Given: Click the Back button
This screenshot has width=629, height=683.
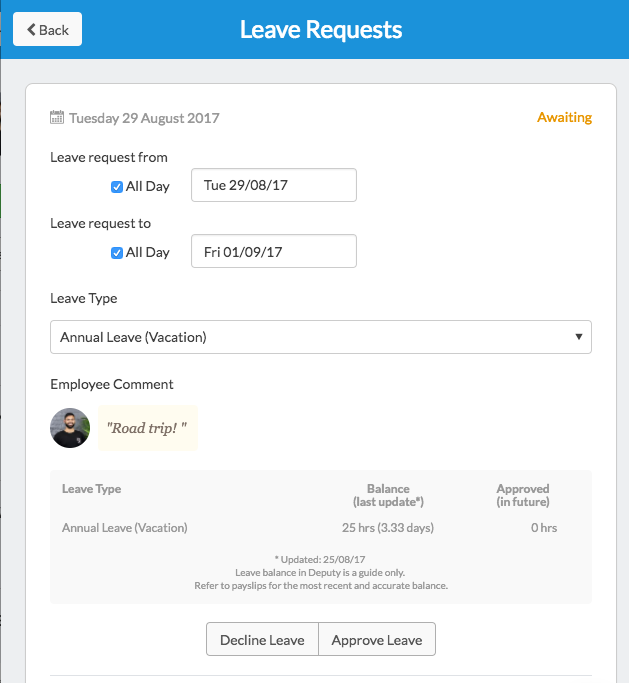Looking at the screenshot, I should point(48,30).
